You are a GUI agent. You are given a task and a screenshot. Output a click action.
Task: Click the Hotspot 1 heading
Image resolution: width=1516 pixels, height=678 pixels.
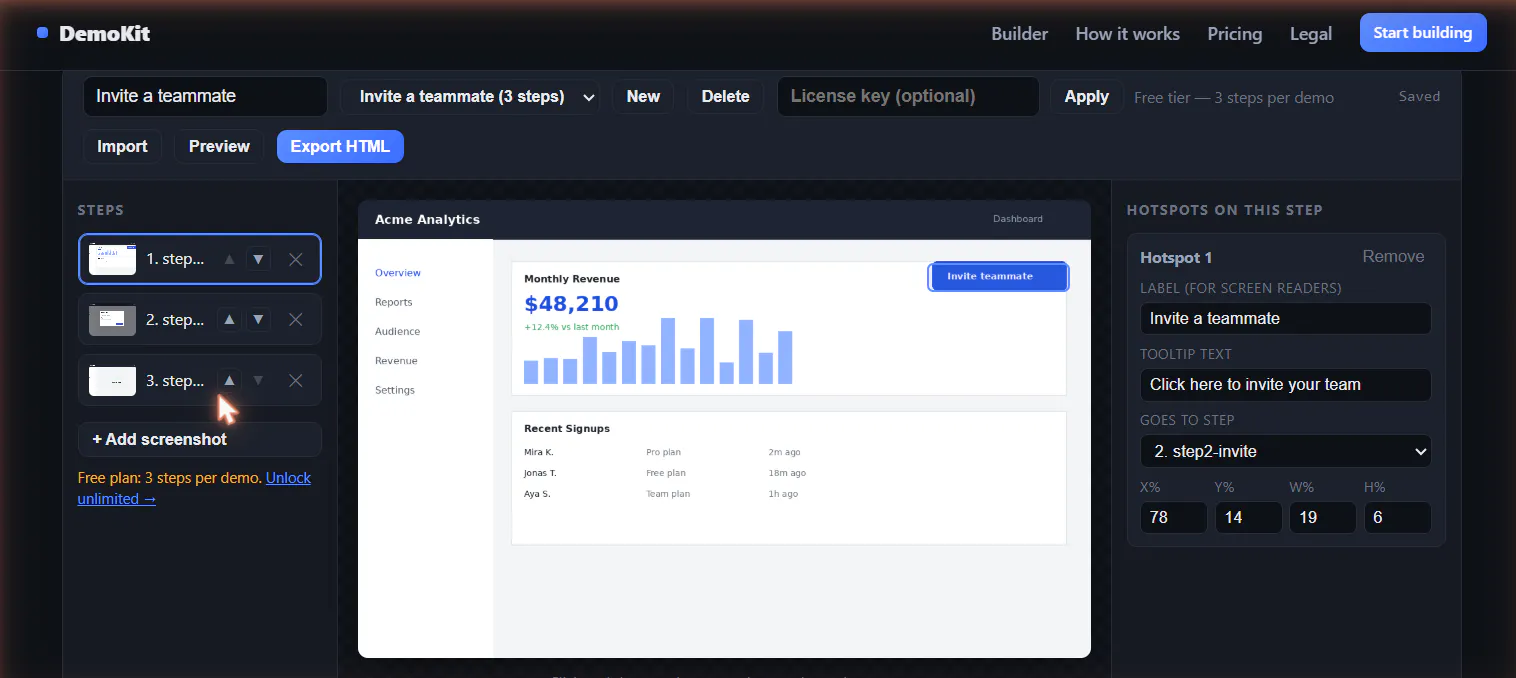pyautogui.click(x=1176, y=258)
